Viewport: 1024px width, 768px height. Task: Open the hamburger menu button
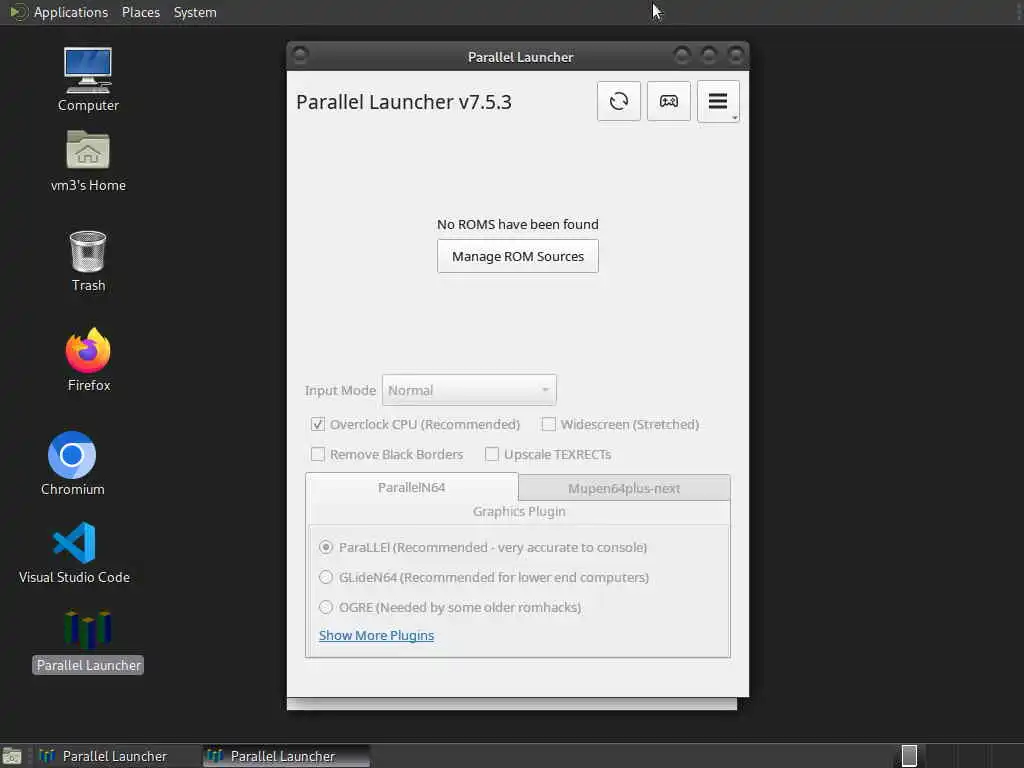pyautogui.click(x=718, y=101)
